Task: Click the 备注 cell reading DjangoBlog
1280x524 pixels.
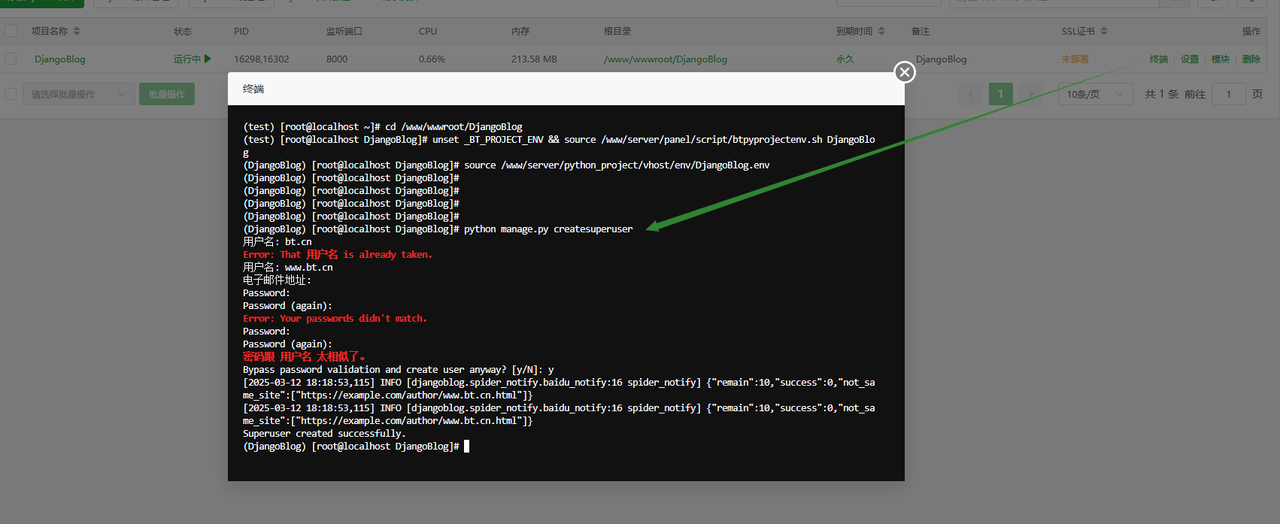Action: [x=941, y=59]
